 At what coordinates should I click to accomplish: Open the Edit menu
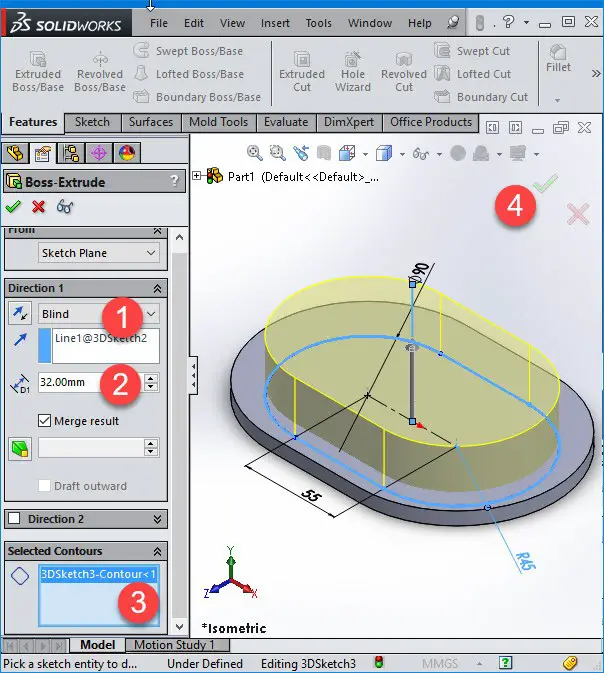(194, 23)
